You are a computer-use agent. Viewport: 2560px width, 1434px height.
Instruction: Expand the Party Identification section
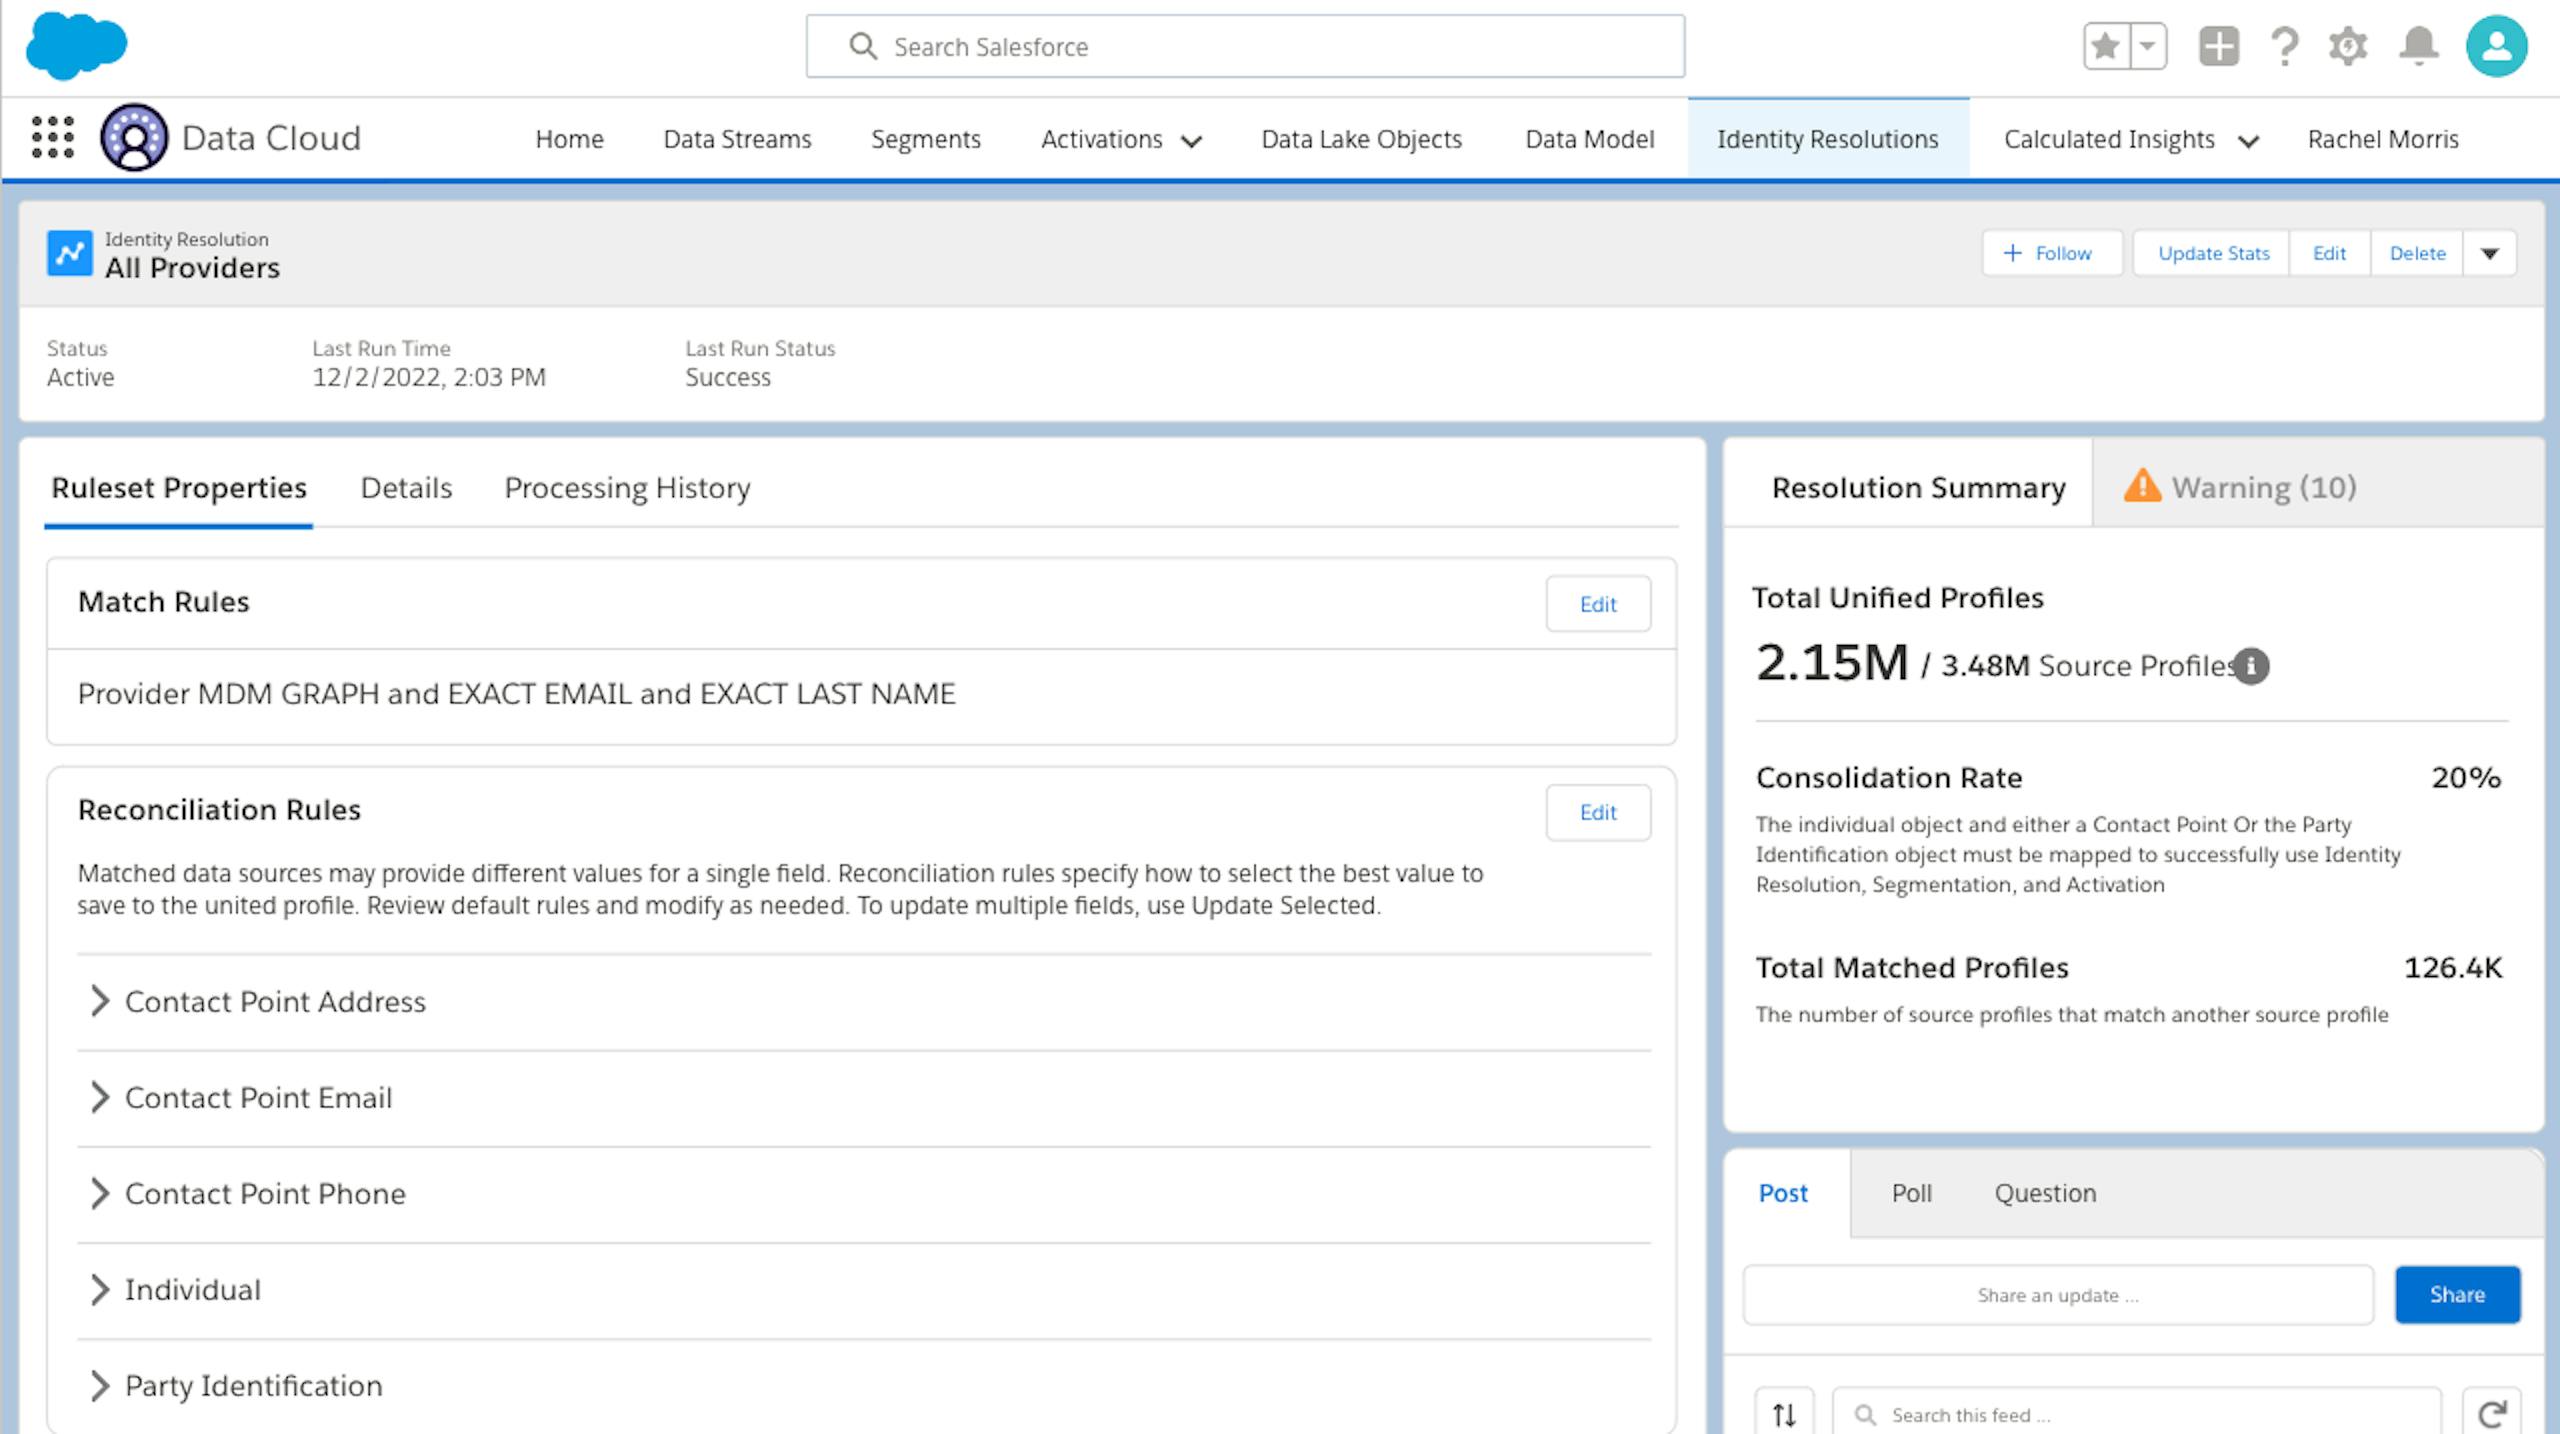(x=99, y=1385)
